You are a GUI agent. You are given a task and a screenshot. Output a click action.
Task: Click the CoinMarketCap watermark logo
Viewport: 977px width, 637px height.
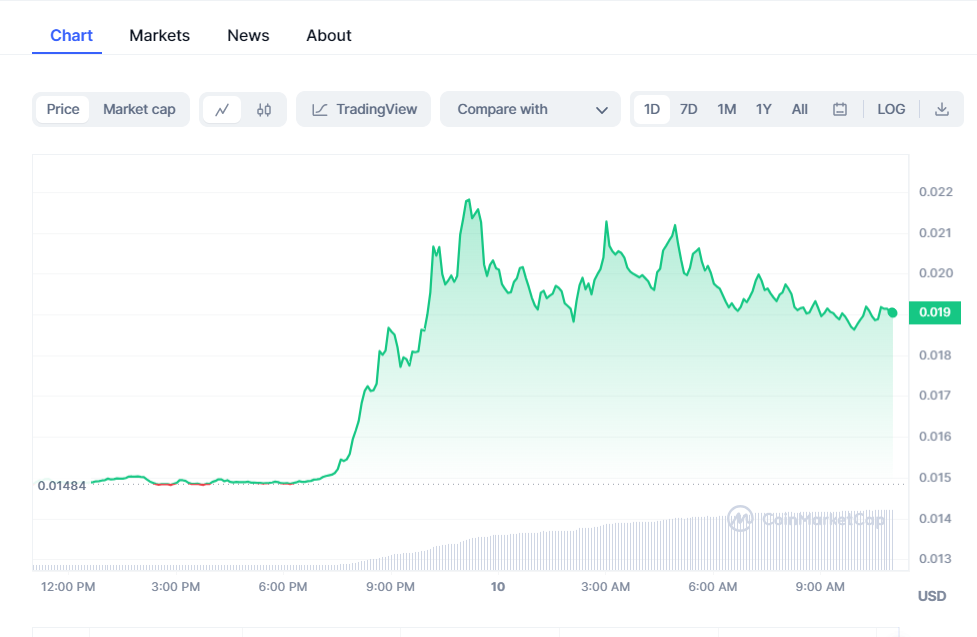coord(739,519)
